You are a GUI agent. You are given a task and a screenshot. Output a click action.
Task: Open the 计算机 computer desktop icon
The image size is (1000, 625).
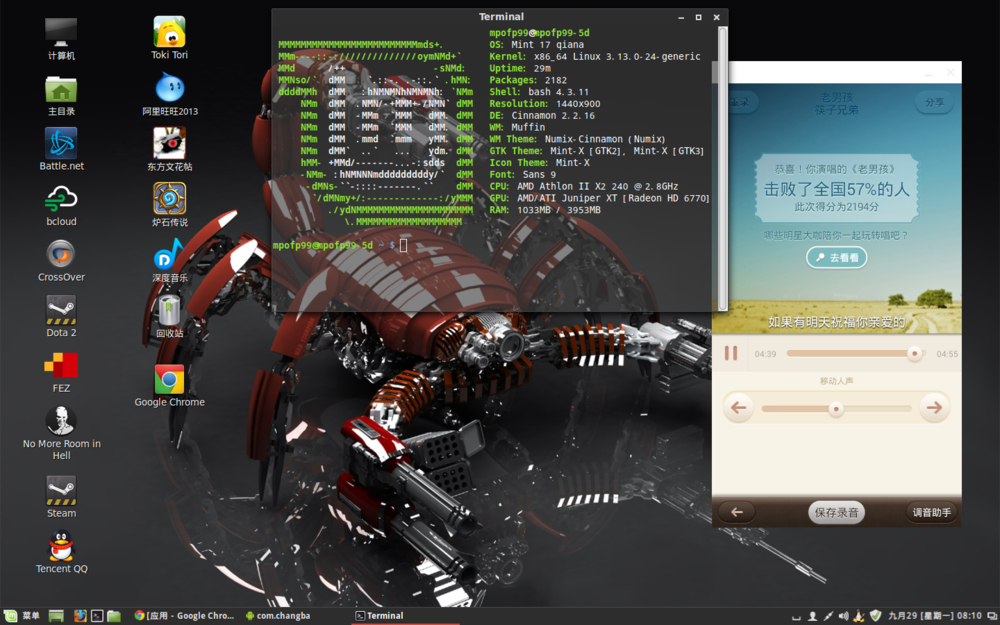pyautogui.click(x=61, y=38)
